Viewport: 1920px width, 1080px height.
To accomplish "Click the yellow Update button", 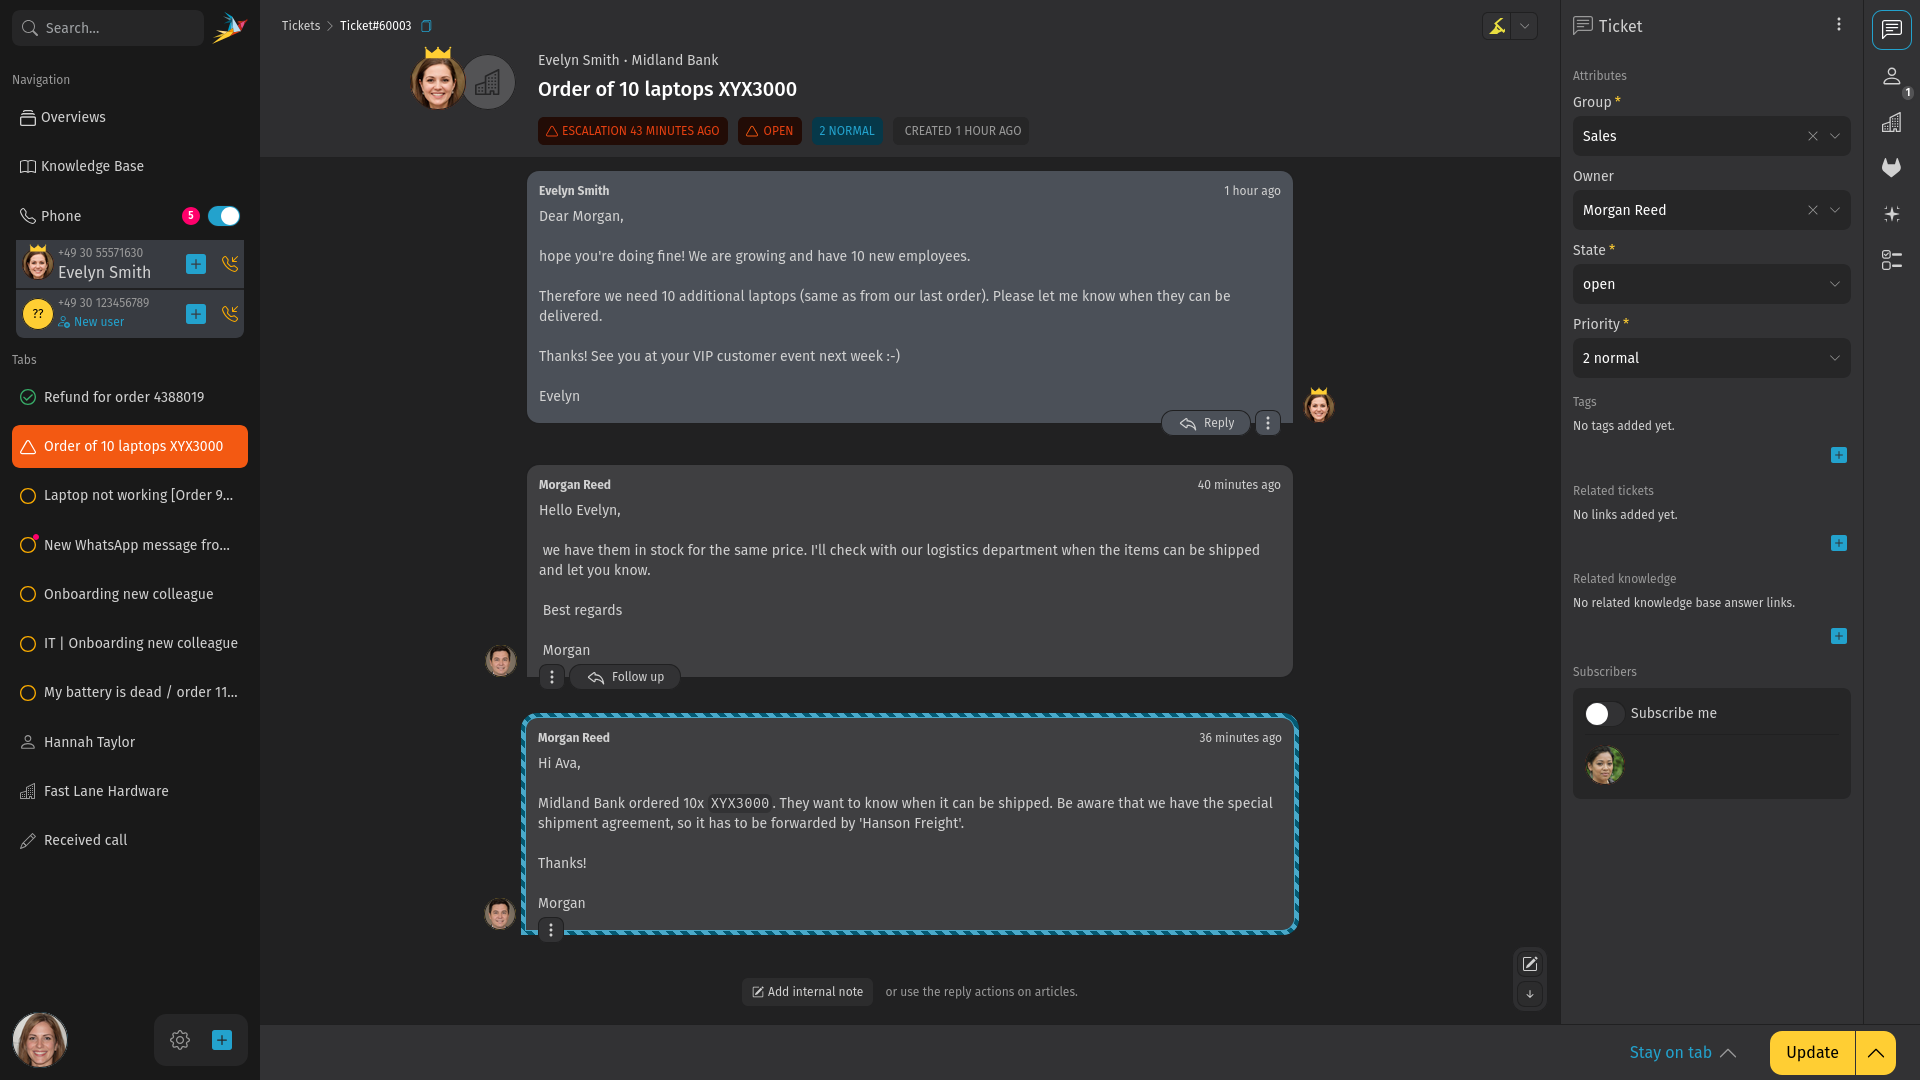I will [x=1812, y=1053].
